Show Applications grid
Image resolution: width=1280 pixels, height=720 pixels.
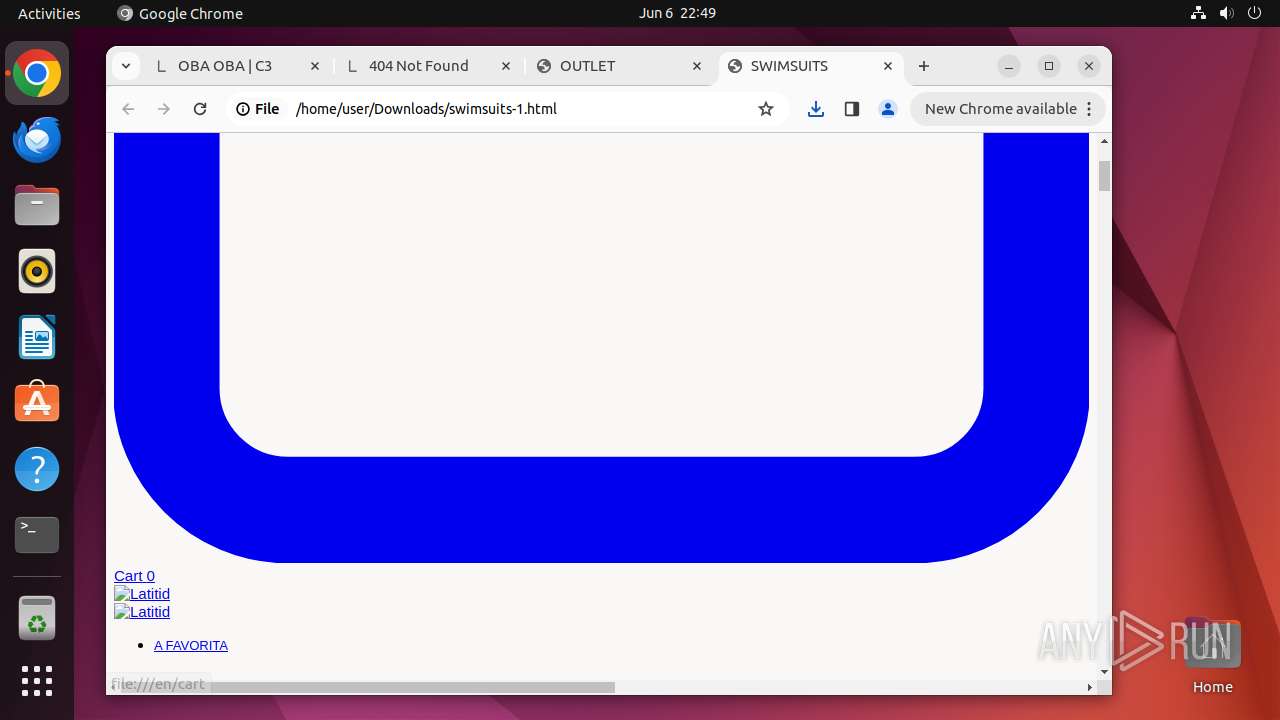37,681
